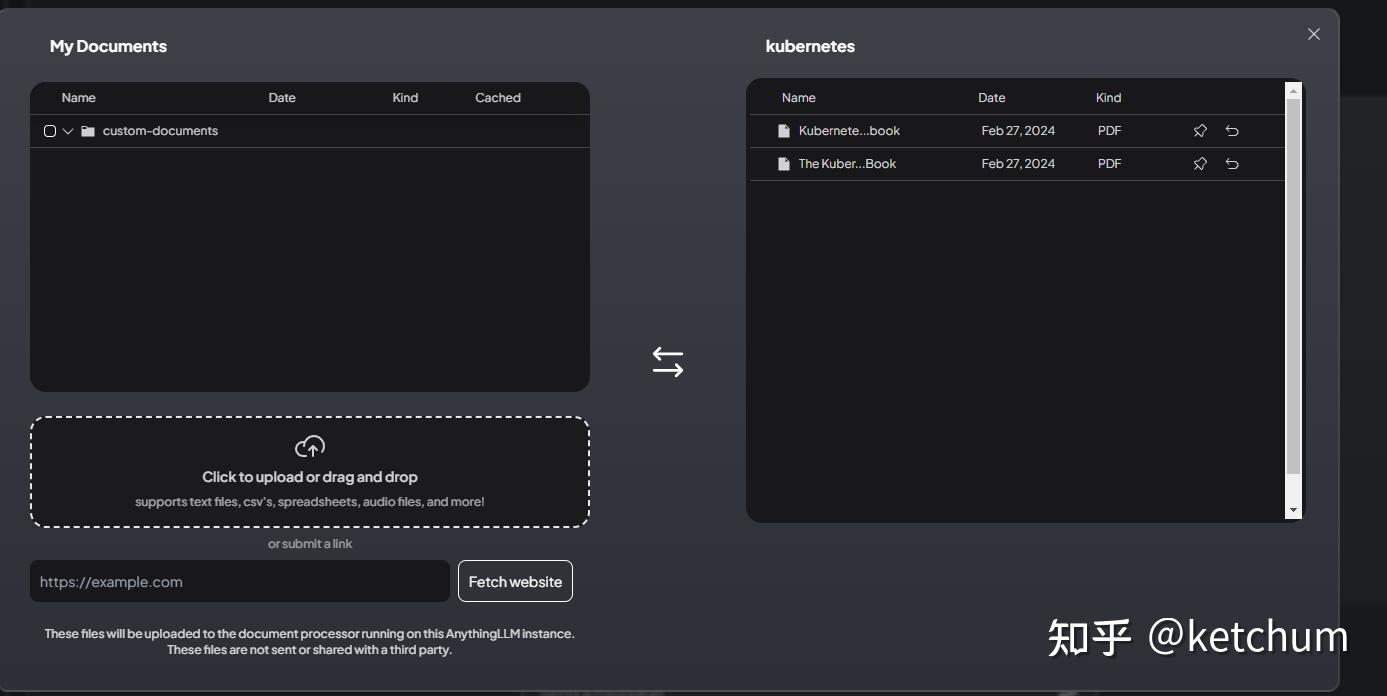Click the Feb 27, 2024 date of Kubernete...book
This screenshot has height=696, width=1387.
point(1018,131)
